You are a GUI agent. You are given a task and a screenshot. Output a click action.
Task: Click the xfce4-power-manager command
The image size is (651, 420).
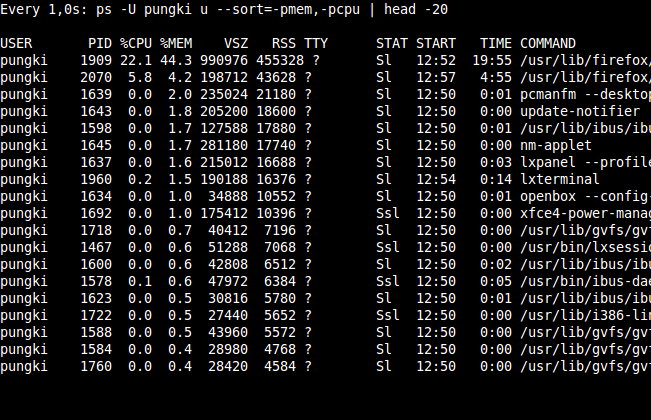(585, 214)
